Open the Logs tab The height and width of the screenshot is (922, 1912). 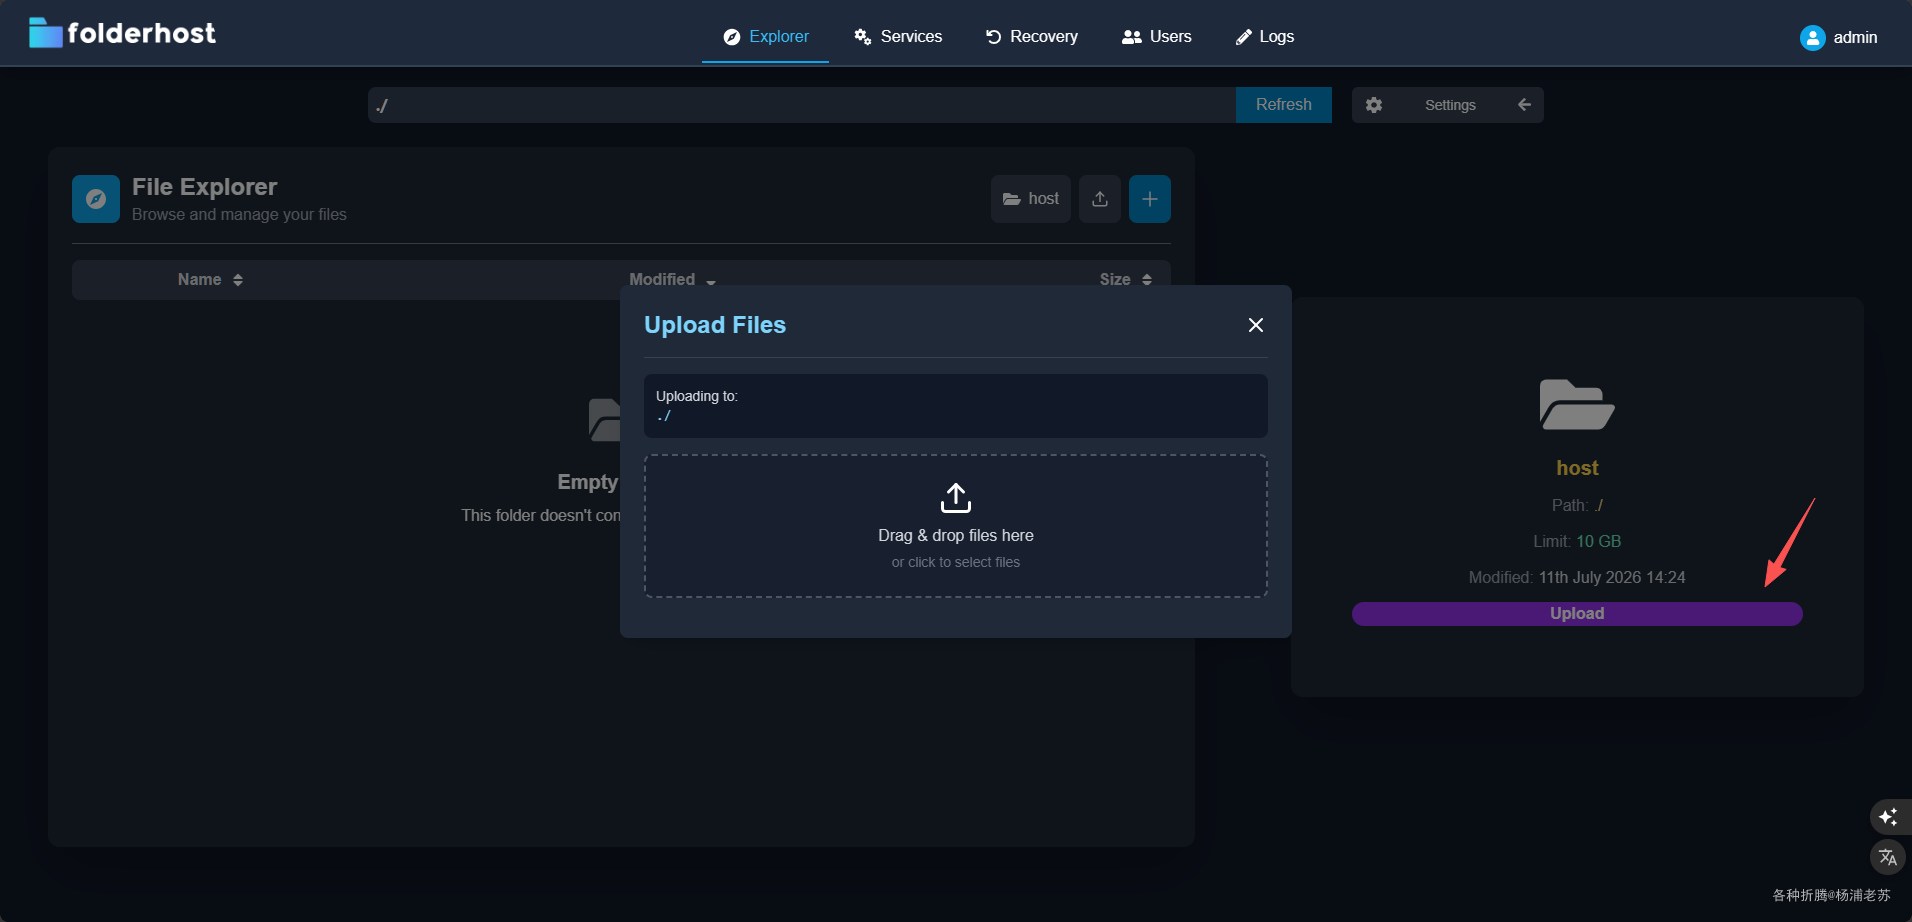click(1265, 37)
